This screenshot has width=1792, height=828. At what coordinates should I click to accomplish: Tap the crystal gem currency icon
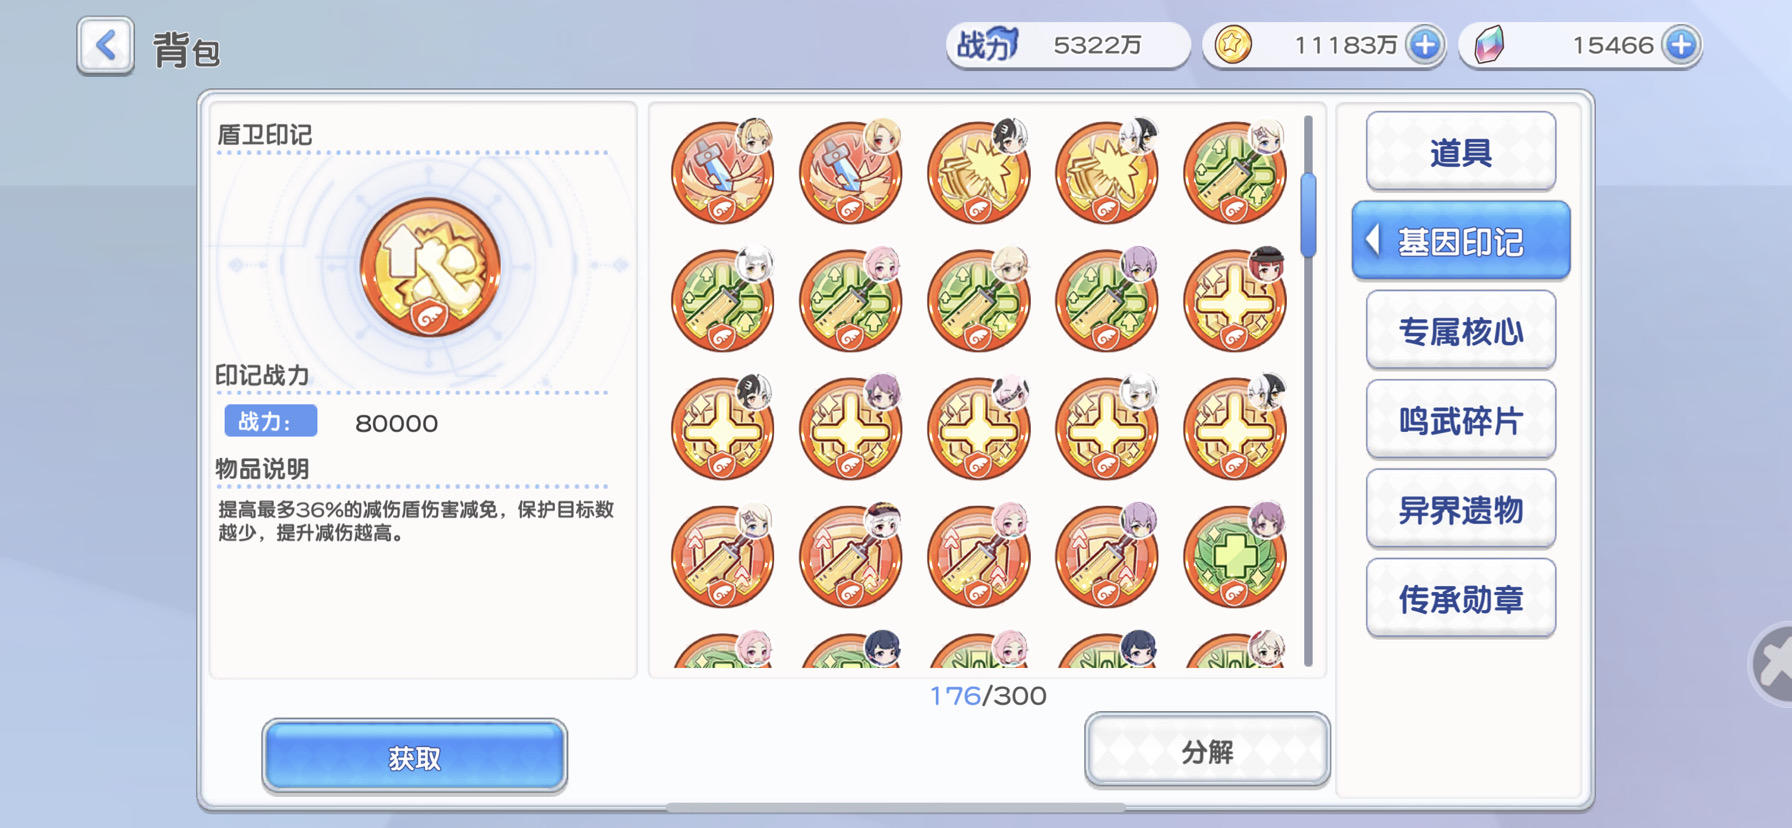pyautogui.click(x=1489, y=45)
